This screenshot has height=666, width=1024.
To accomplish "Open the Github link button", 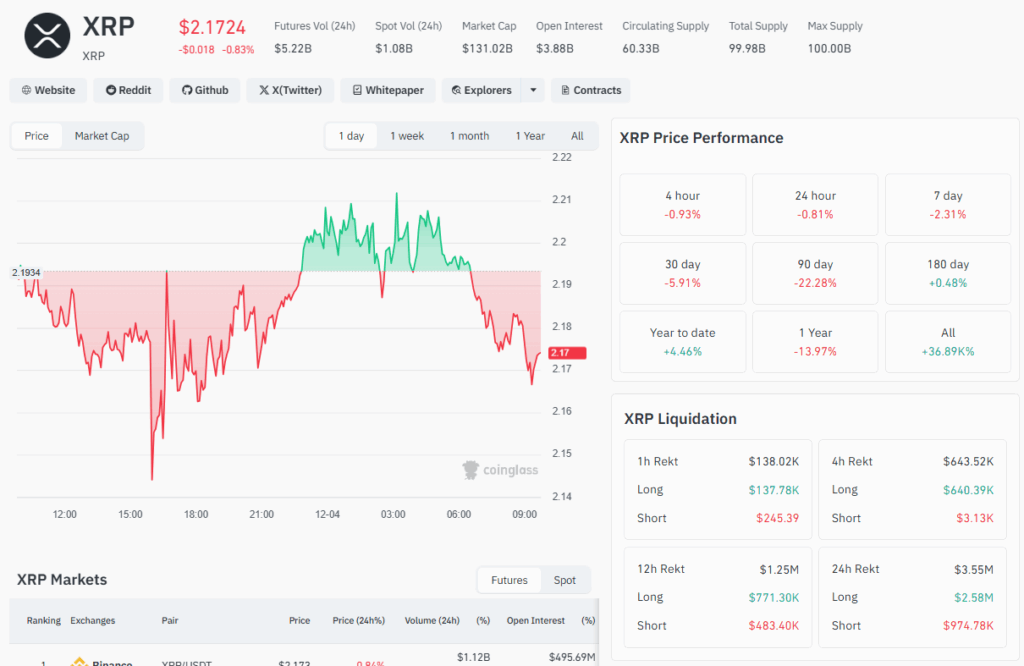I will pos(204,90).
